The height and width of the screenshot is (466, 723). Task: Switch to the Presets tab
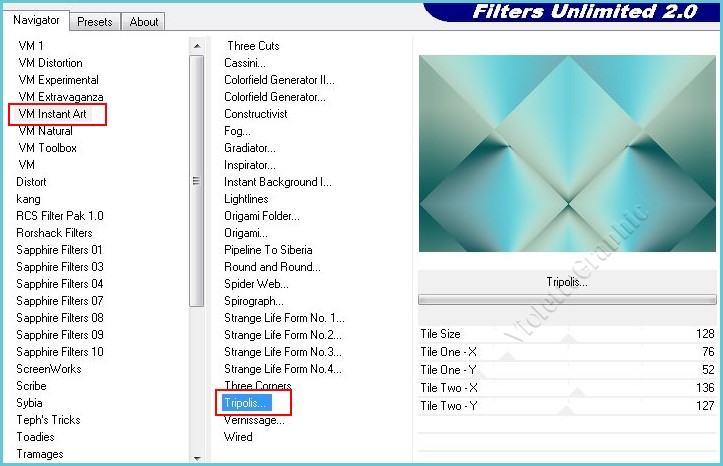tap(95, 21)
